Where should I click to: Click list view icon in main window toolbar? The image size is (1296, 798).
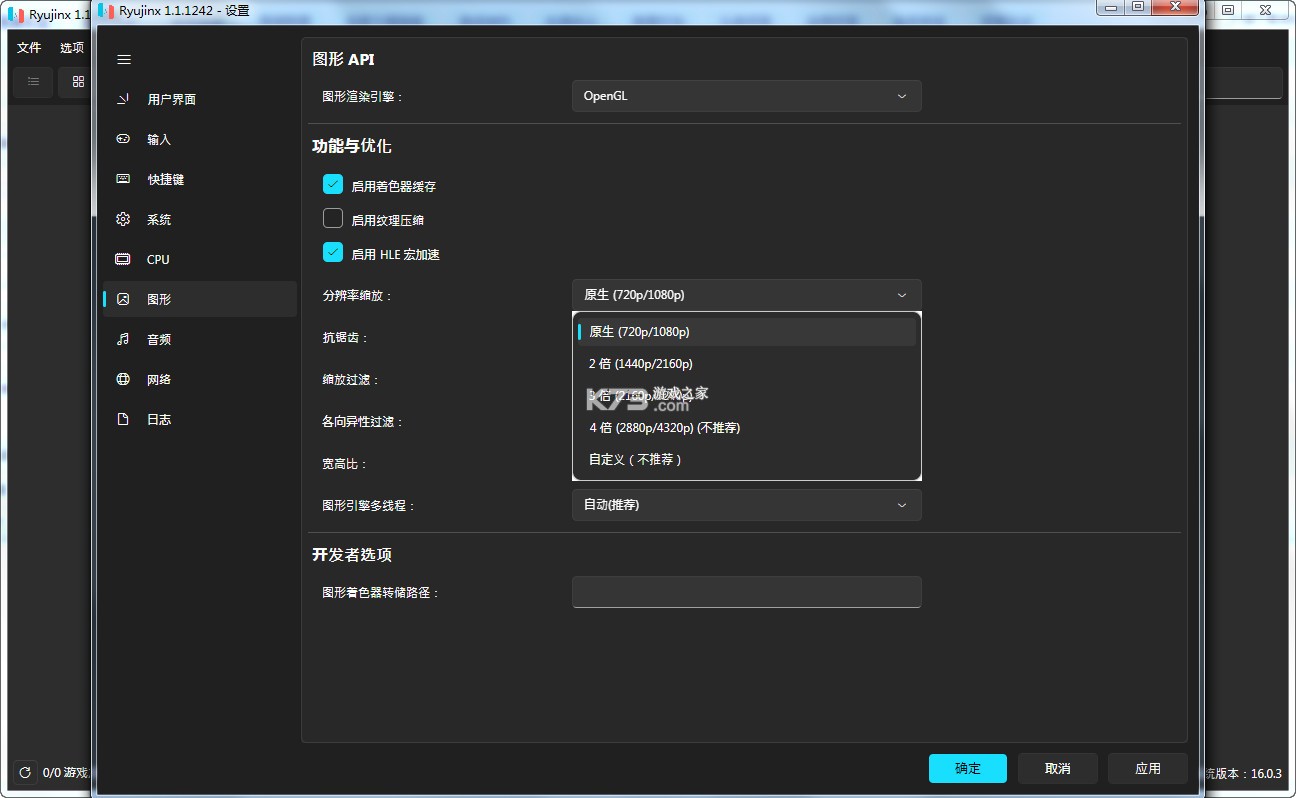tap(33, 82)
